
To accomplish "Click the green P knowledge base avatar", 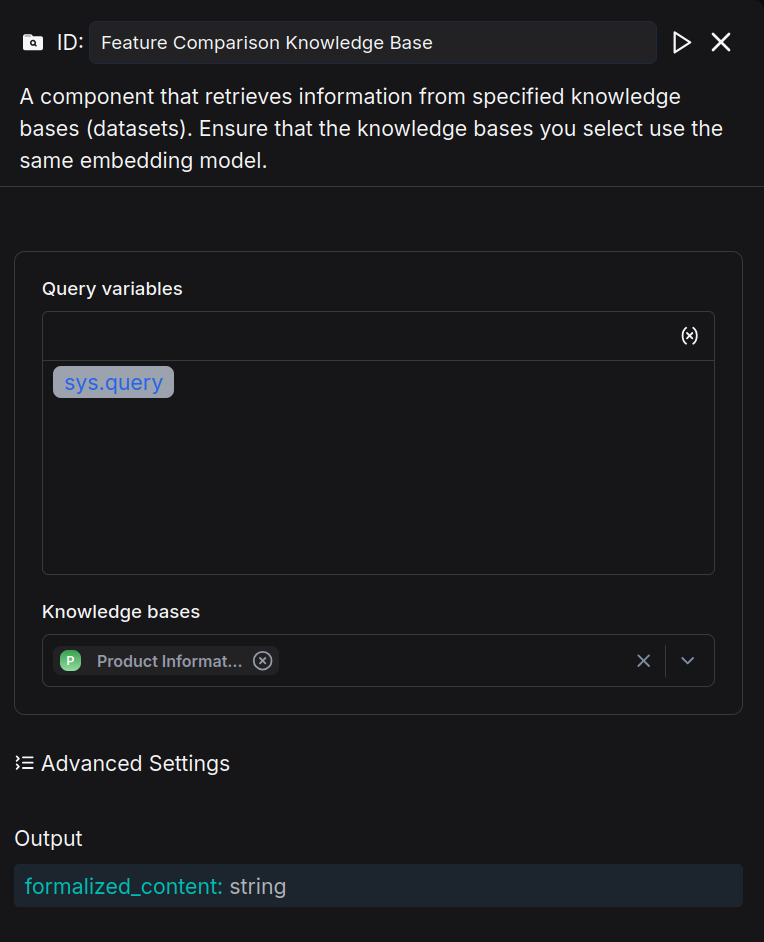I will point(70,661).
